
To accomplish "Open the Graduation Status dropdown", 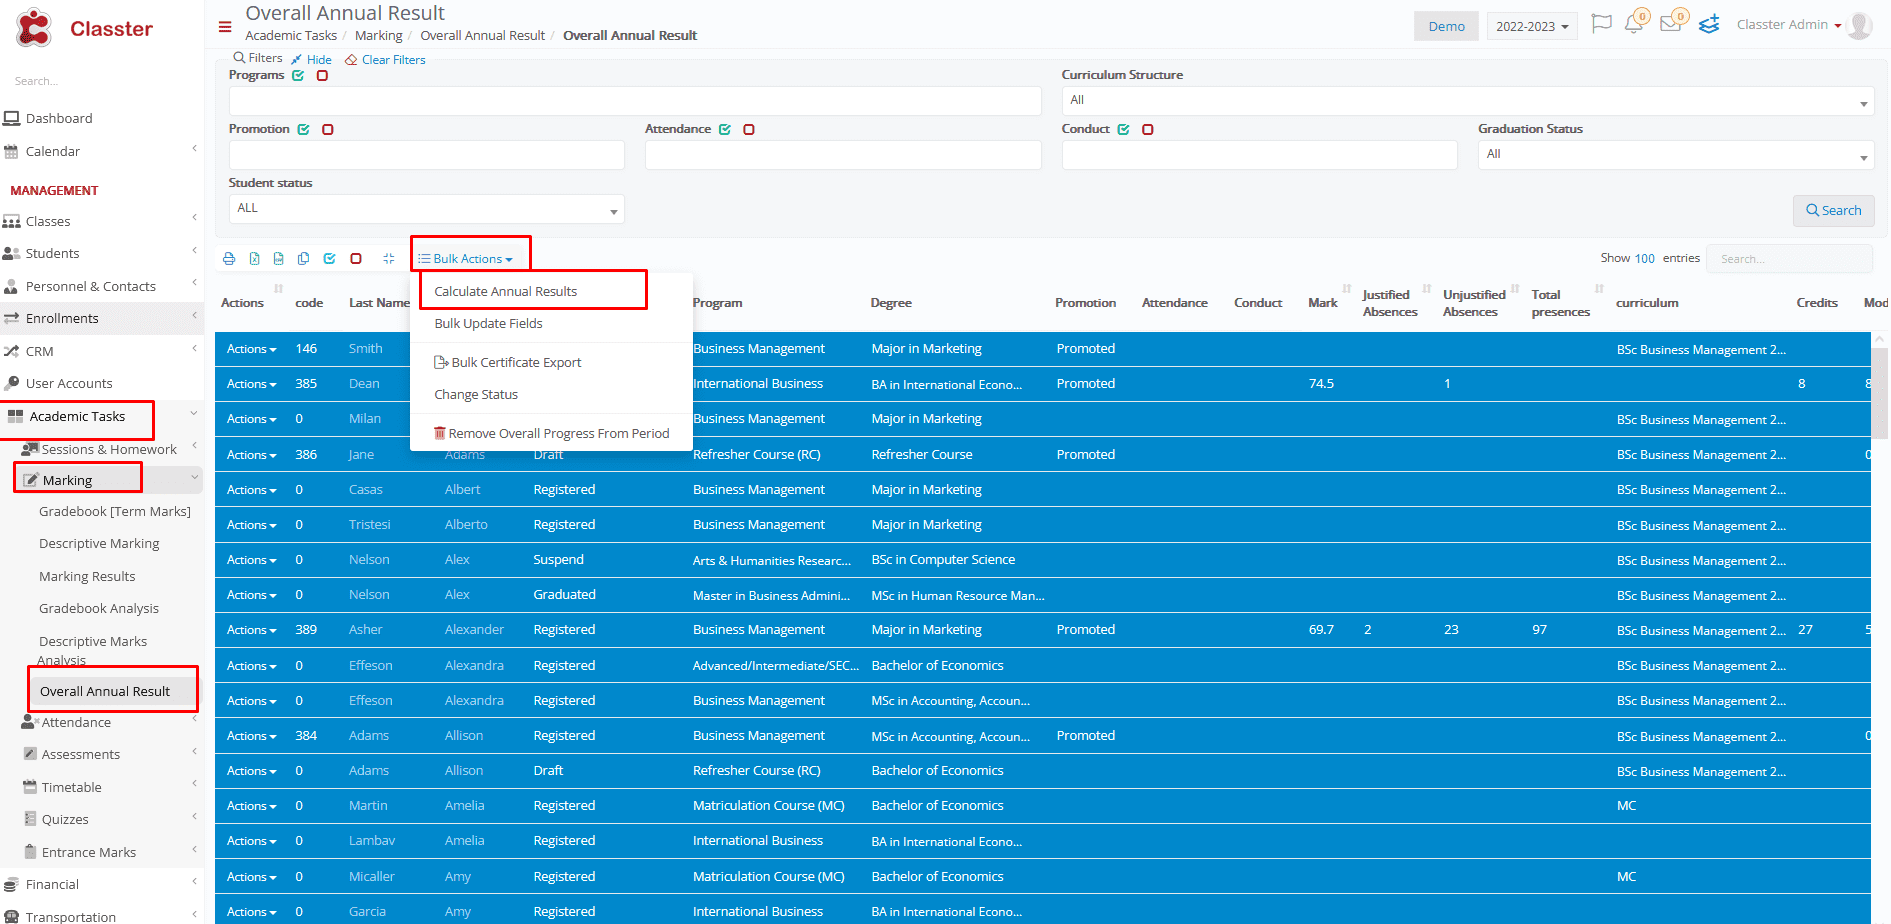I will click(x=1676, y=154).
